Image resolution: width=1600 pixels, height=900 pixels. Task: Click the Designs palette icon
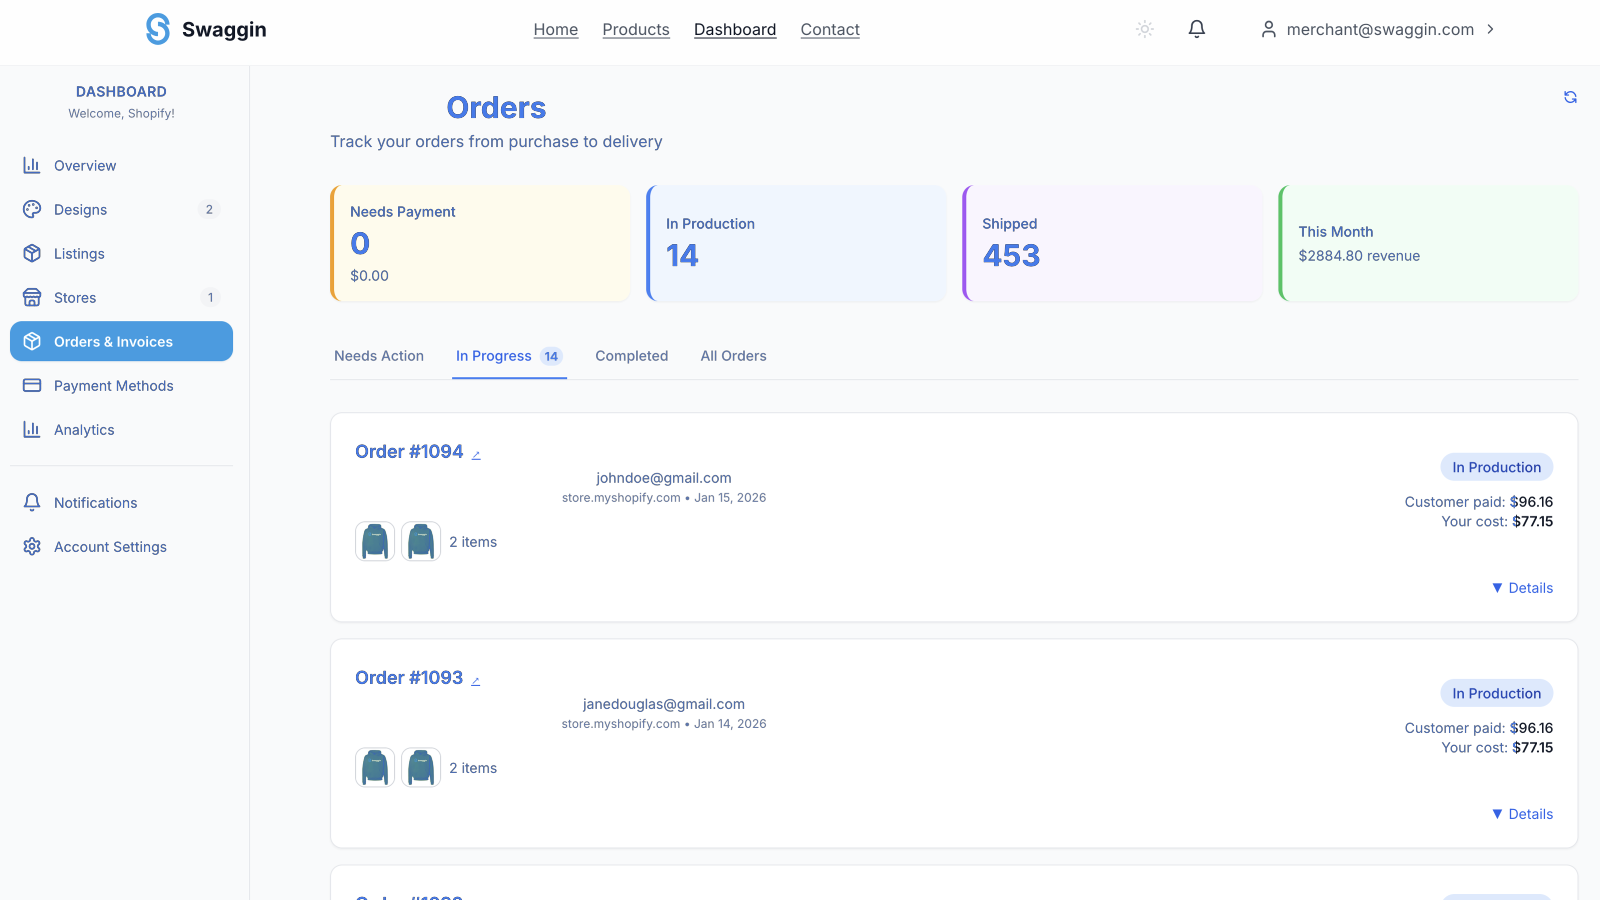pyautogui.click(x=32, y=209)
